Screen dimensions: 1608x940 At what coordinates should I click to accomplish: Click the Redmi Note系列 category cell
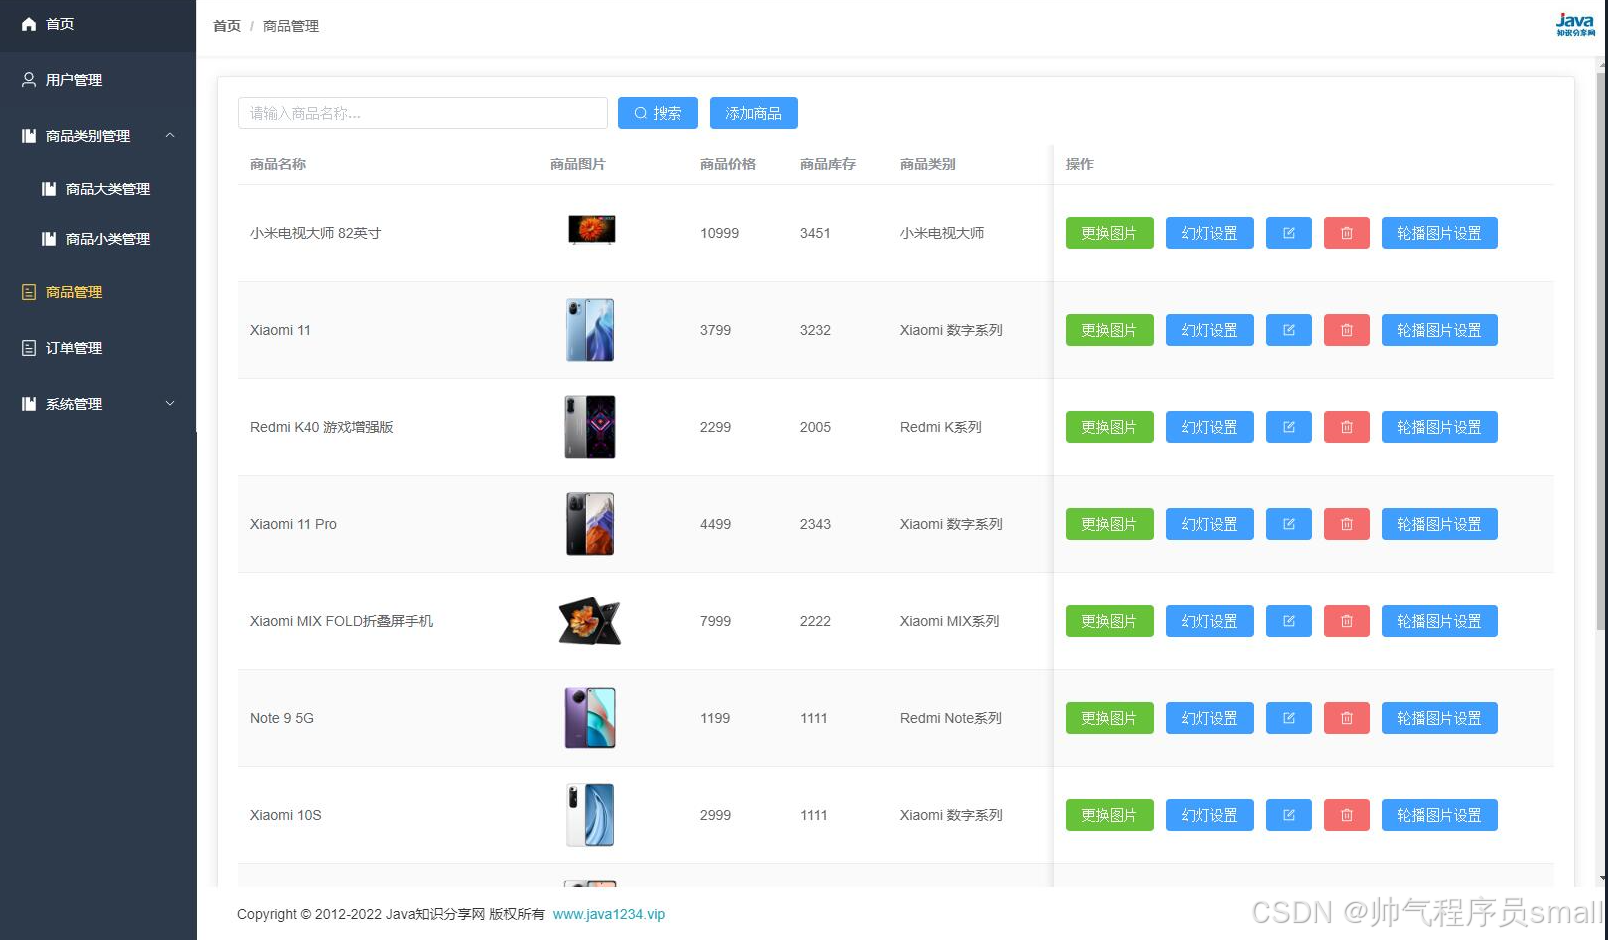coord(951,718)
